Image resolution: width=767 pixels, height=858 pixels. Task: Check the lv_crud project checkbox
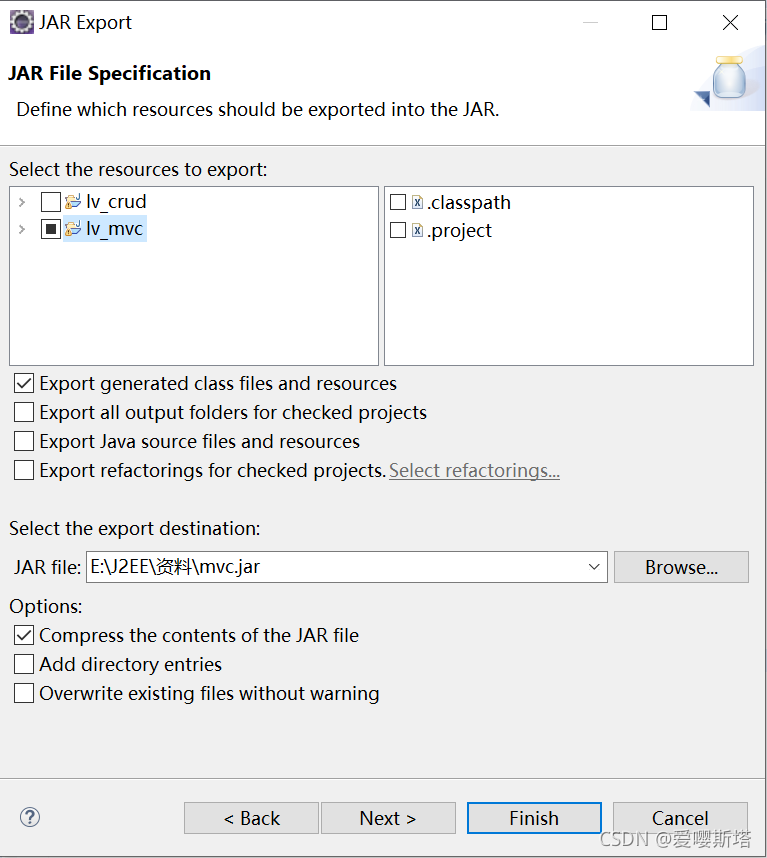tap(51, 202)
